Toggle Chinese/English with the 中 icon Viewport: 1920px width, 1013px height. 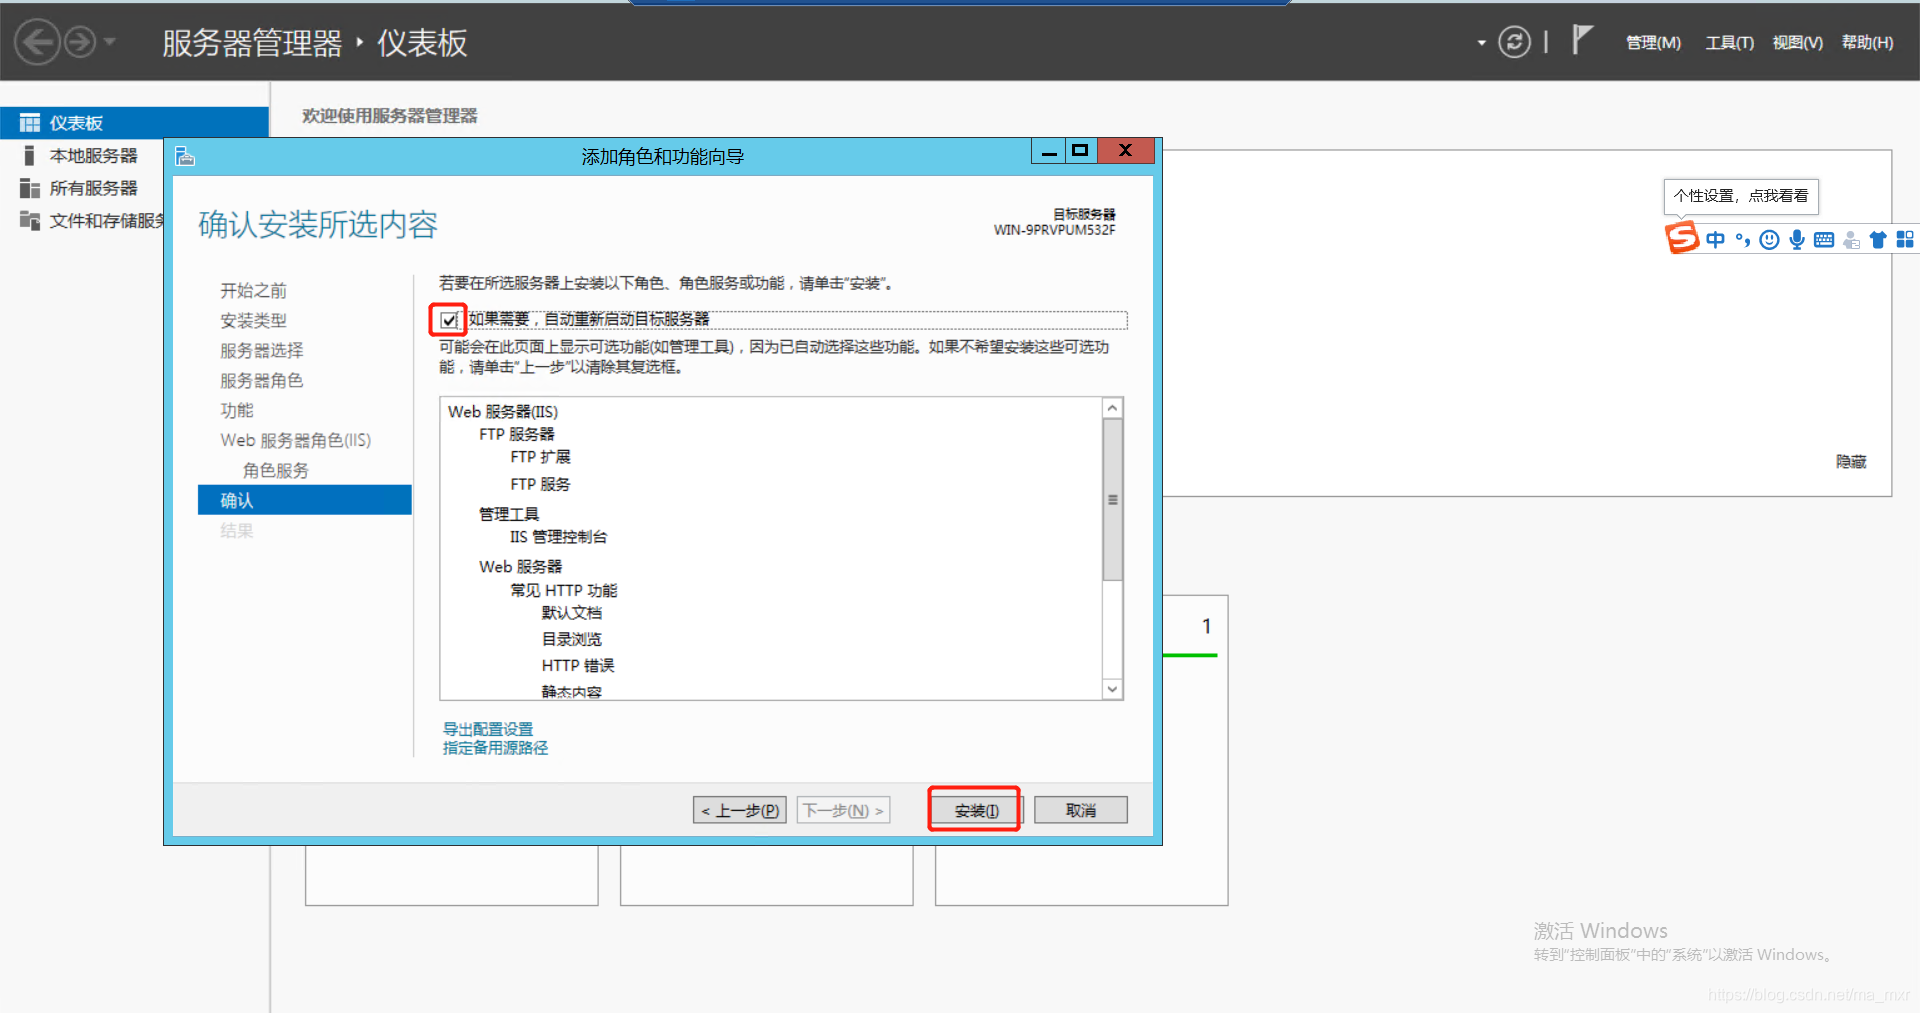coord(1715,239)
